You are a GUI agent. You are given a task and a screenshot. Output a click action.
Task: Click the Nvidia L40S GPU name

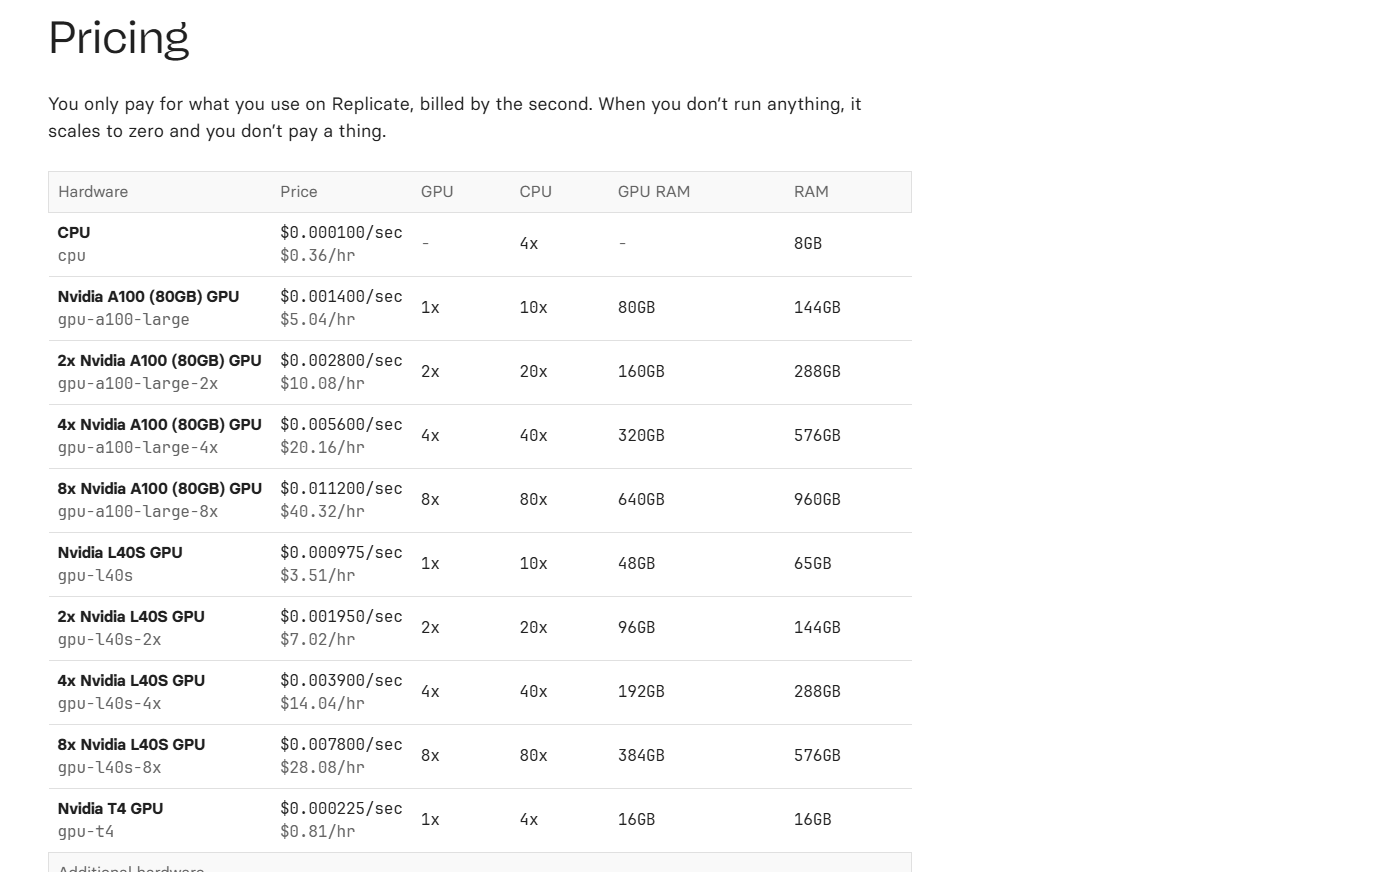click(120, 552)
